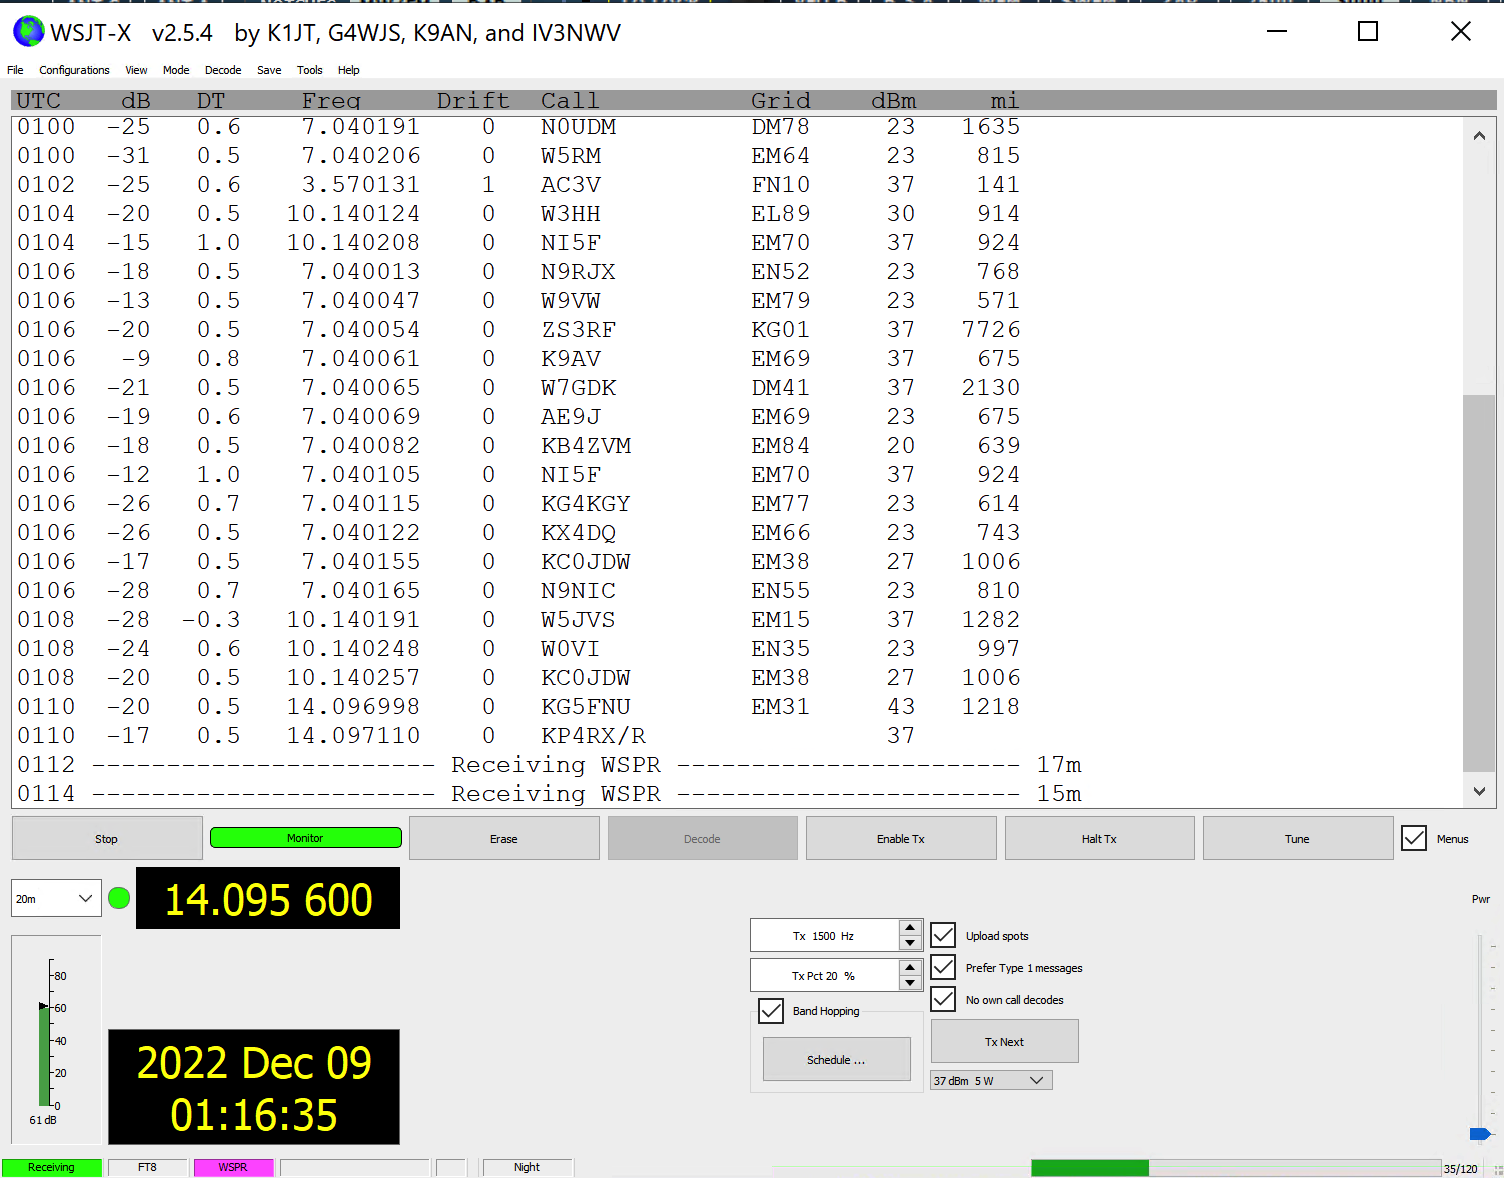Click the W7GDK callsign entry
This screenshot has width=1504, height=1178.
[x=579, y=388]
